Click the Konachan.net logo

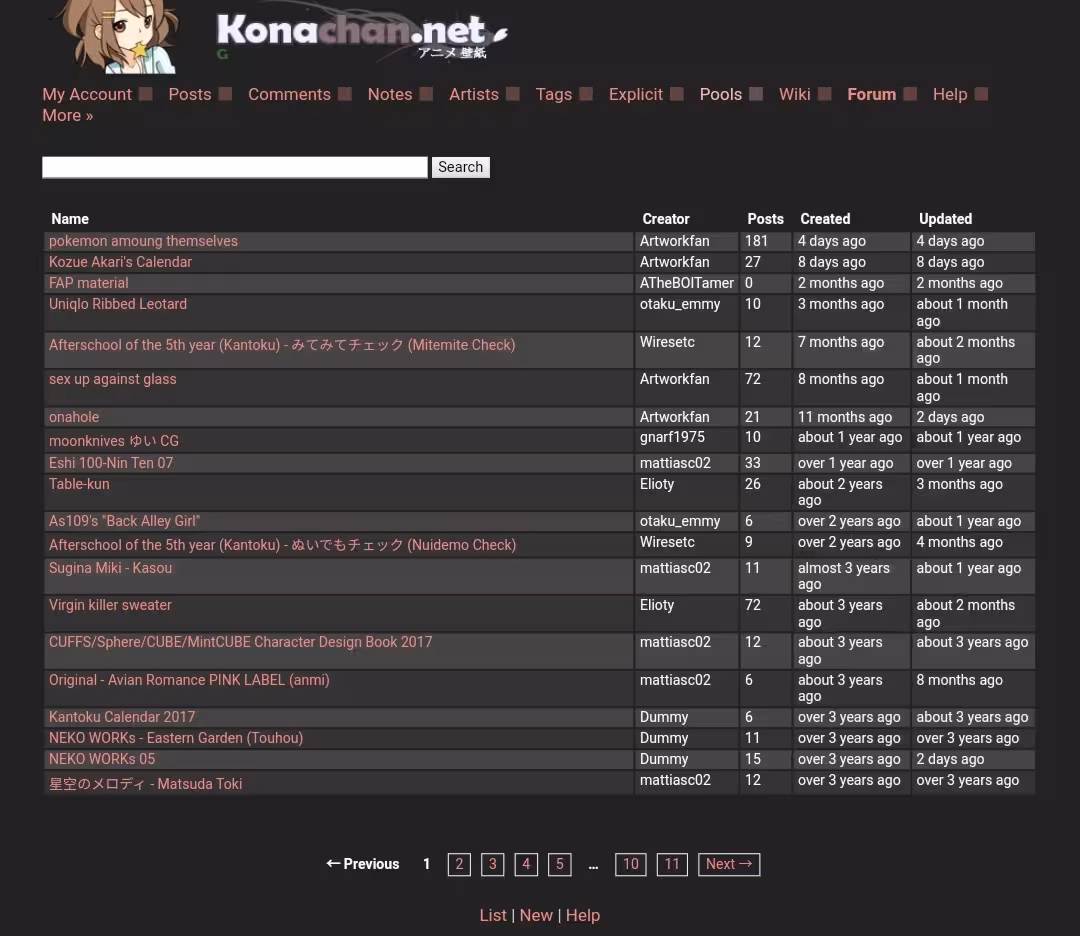(362, 34)
